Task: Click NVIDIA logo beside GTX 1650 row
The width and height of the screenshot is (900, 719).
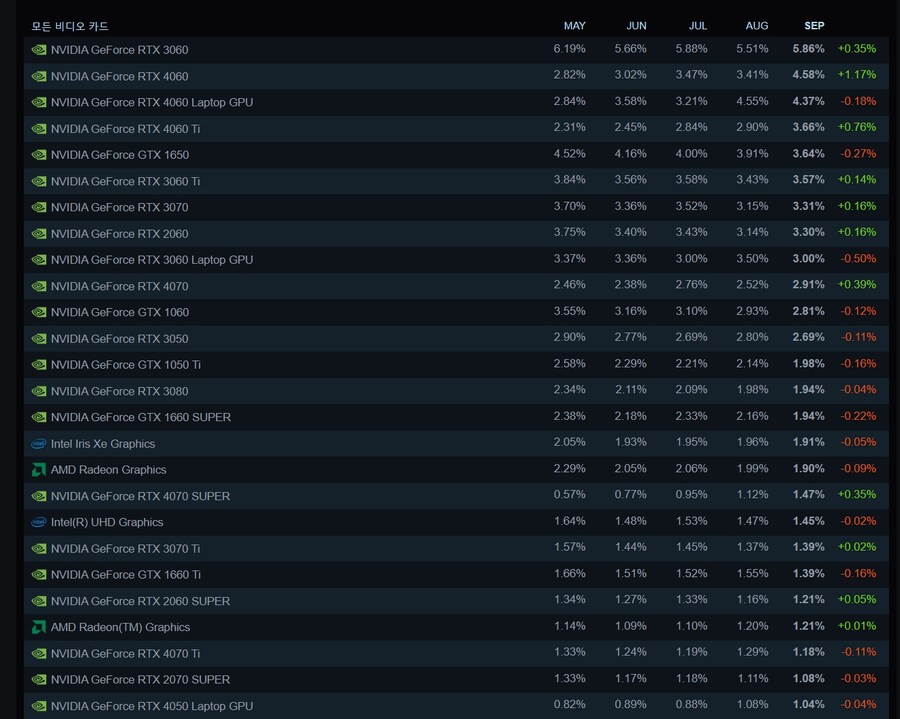Action: tap(38, 155)
